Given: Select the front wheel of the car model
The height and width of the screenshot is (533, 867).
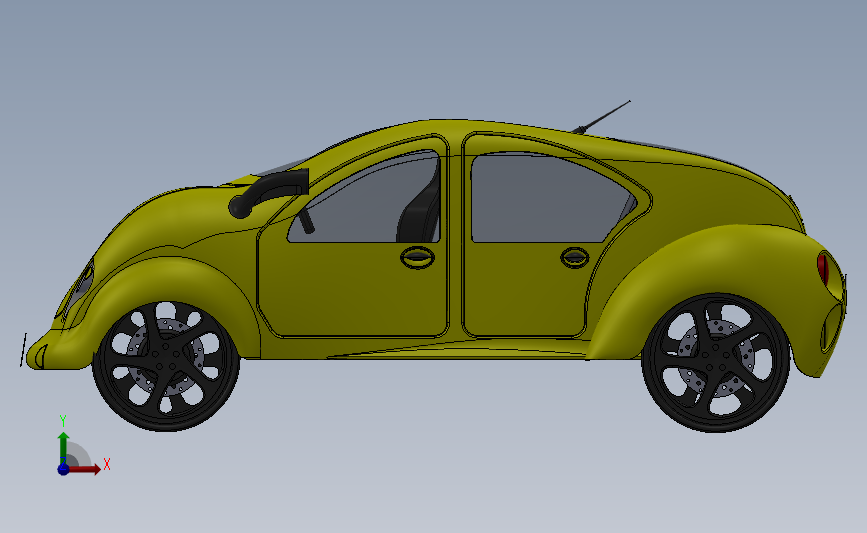Looking at the screenshot, I should click(x=166, y=366).
